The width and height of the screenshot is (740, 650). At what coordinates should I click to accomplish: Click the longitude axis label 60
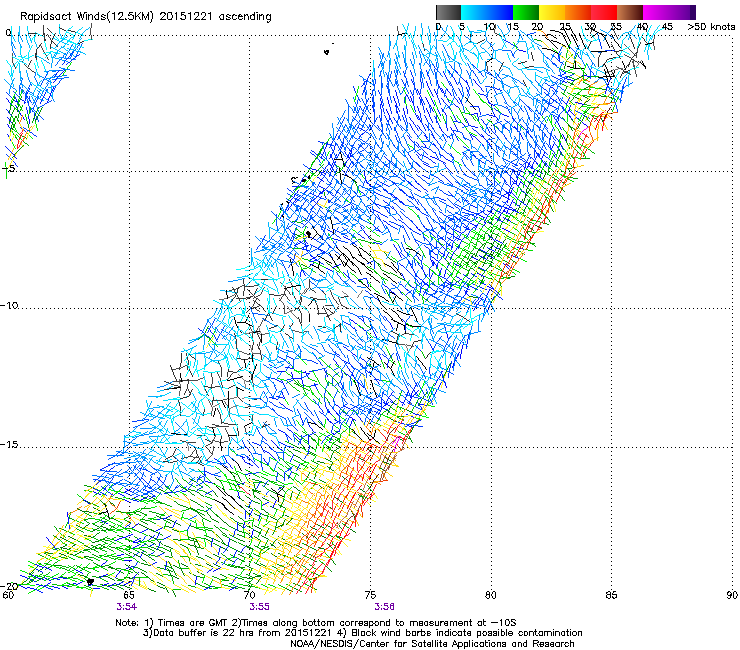pyautogui.click(x=8, y=595)
